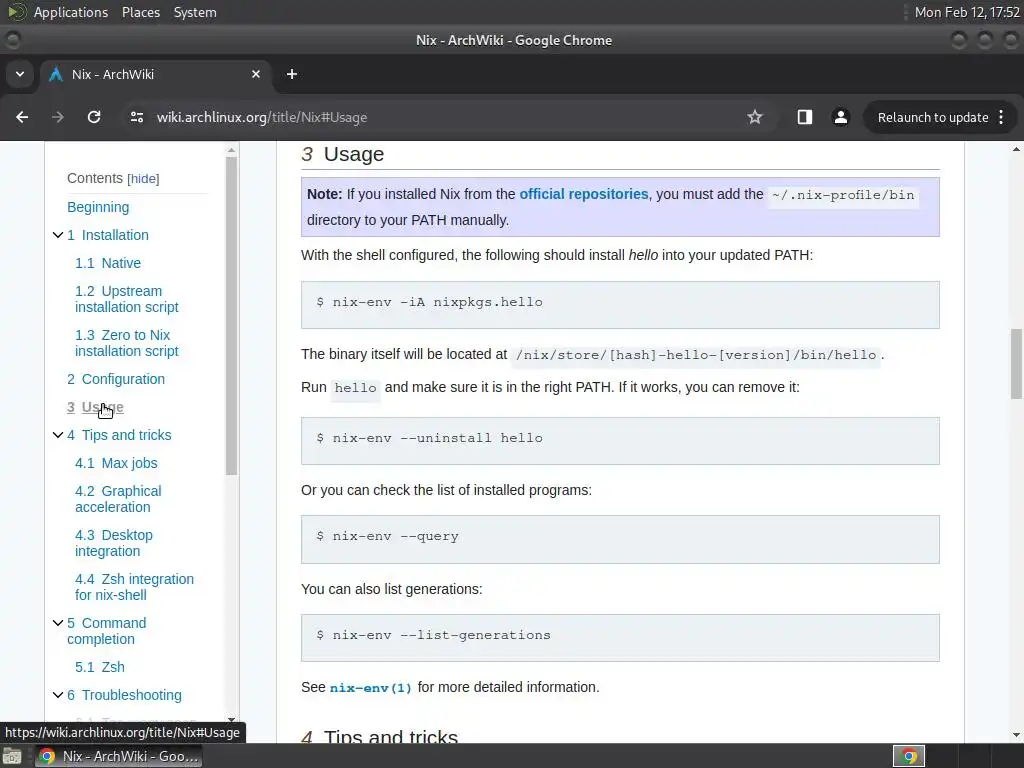Viewport: 1024px width, 768px height.
Task: Click the sidebar scroll up arrow
Action: coord(231,150)
